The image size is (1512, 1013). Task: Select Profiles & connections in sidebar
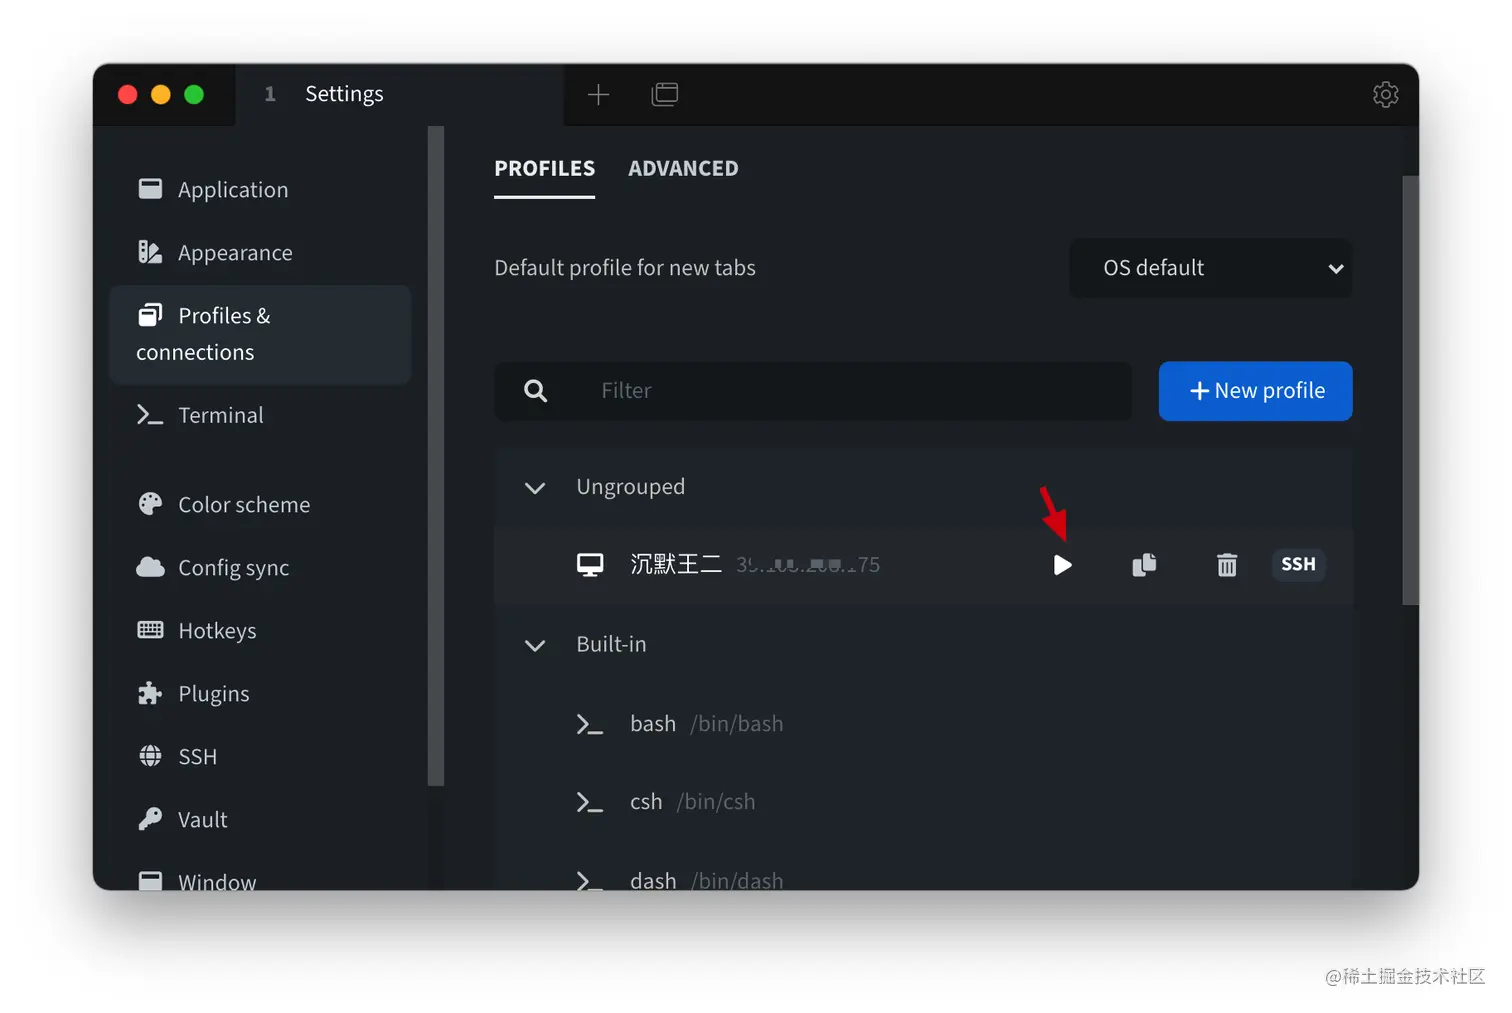coord(260,335)
